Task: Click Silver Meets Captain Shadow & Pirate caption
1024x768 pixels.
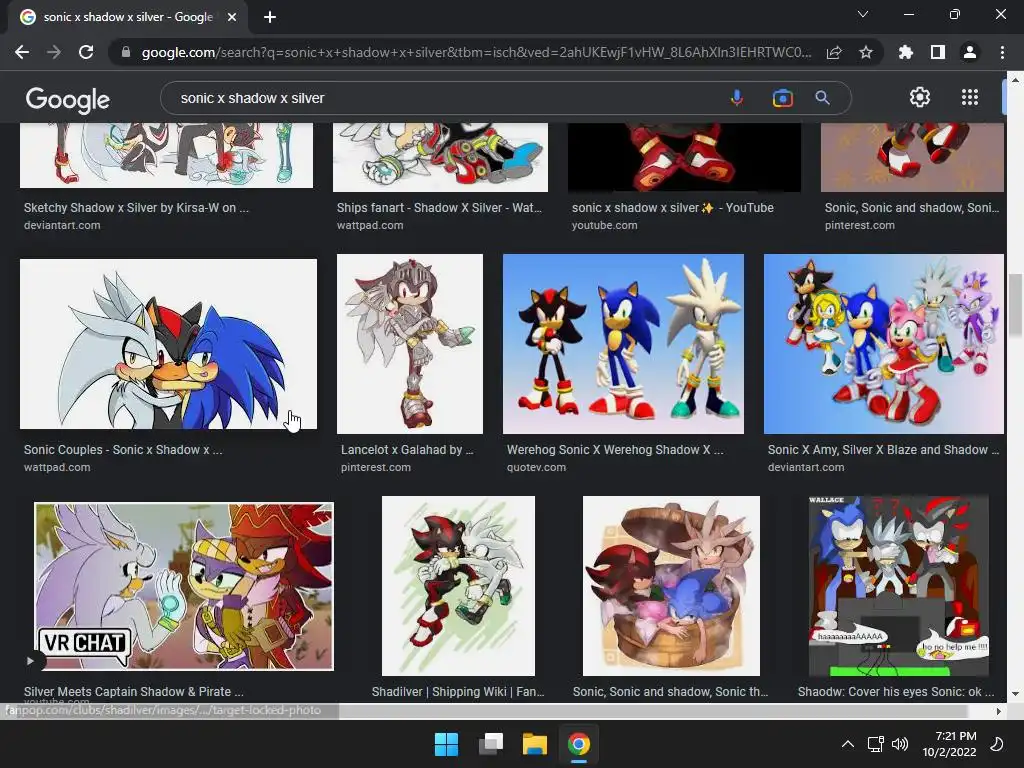Action: click(133, 692)
